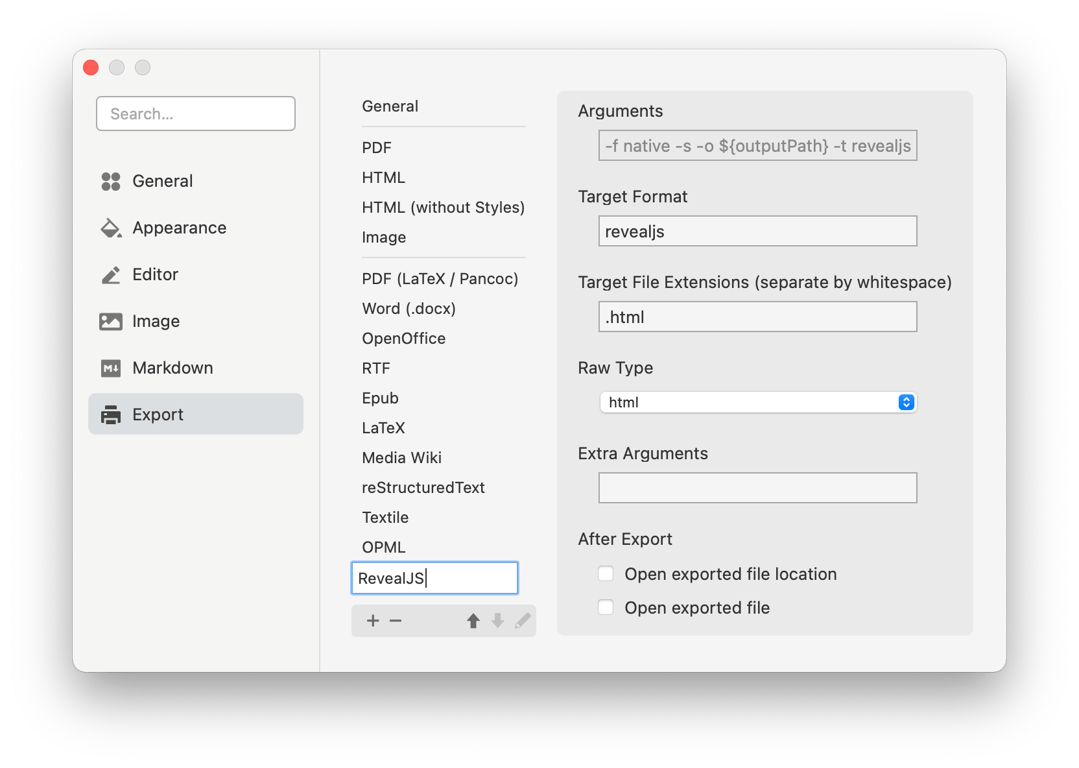Image resolution: width=1079 pixels, height=768 pixels.
Task: Toggle Open exported file checkbox
Action: 606,608
